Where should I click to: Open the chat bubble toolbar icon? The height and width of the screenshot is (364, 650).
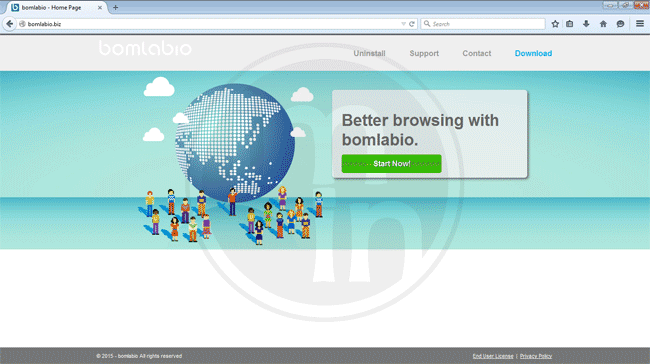tap(620, 24)
